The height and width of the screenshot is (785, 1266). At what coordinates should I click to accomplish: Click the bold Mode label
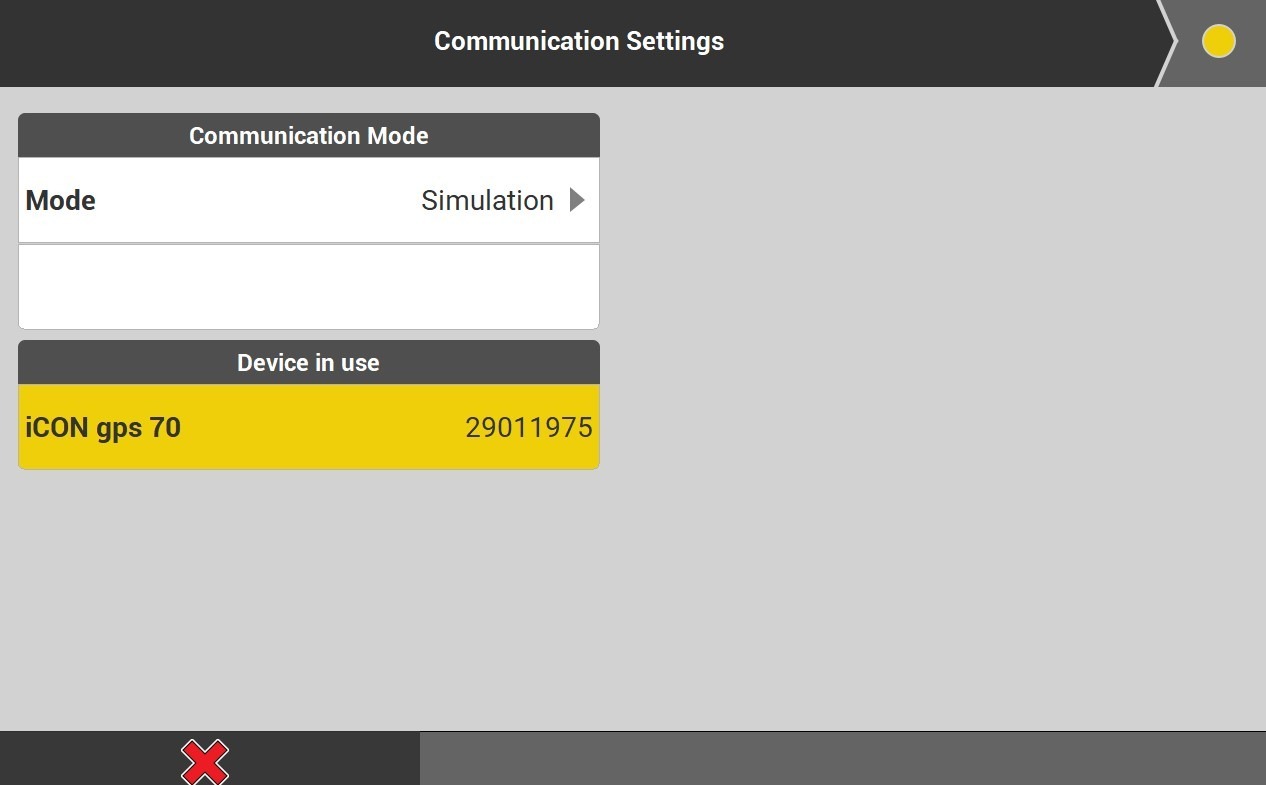point(61,200)
